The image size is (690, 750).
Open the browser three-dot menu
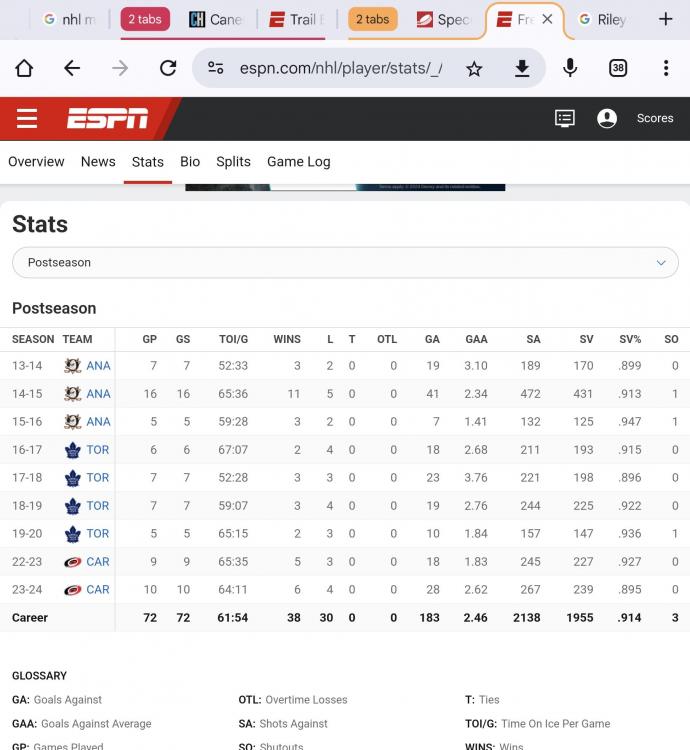(x=666, y=68)
